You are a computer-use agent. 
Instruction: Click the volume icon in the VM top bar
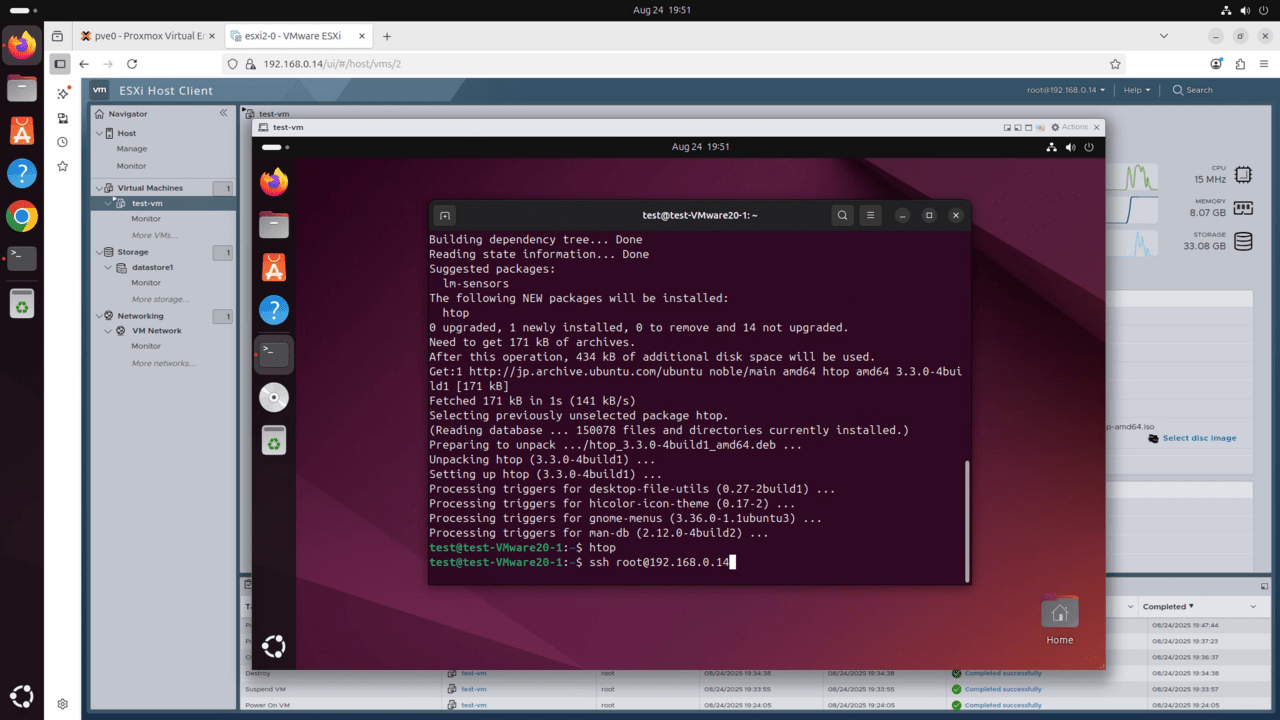click(x=1071, y=147)
